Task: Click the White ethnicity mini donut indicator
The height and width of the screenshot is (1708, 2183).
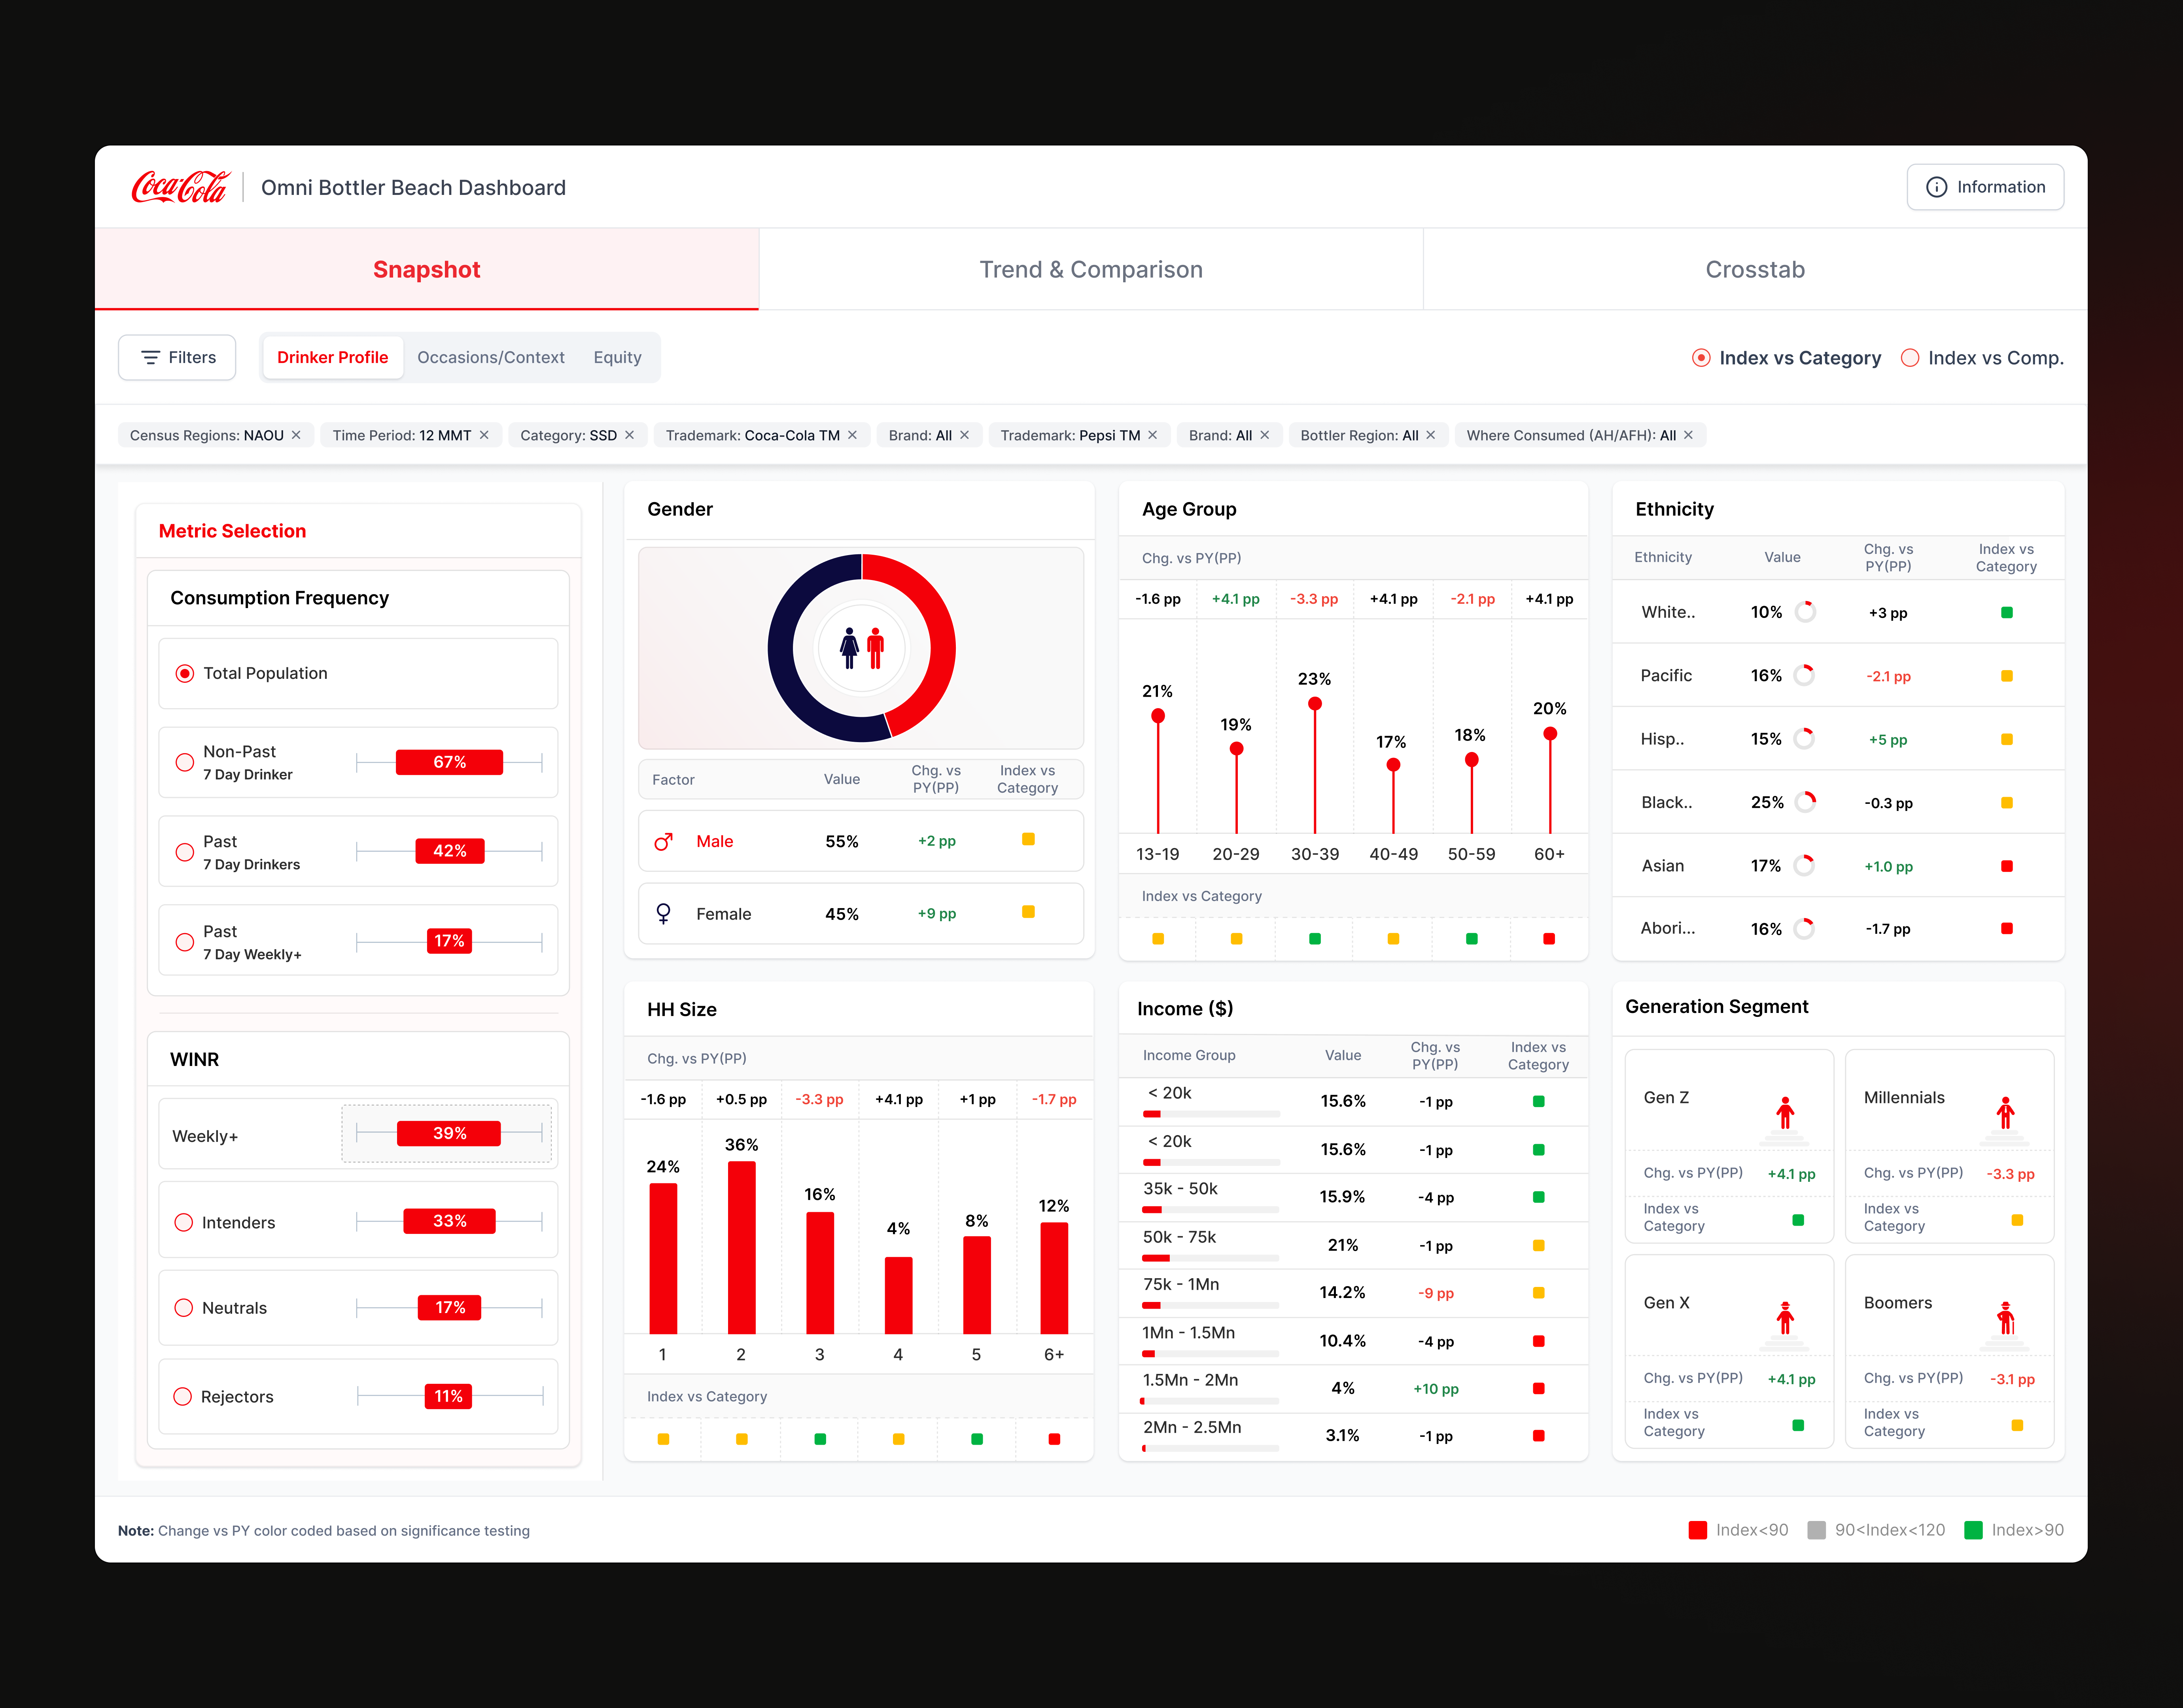Action: [x=1805, y=612]
